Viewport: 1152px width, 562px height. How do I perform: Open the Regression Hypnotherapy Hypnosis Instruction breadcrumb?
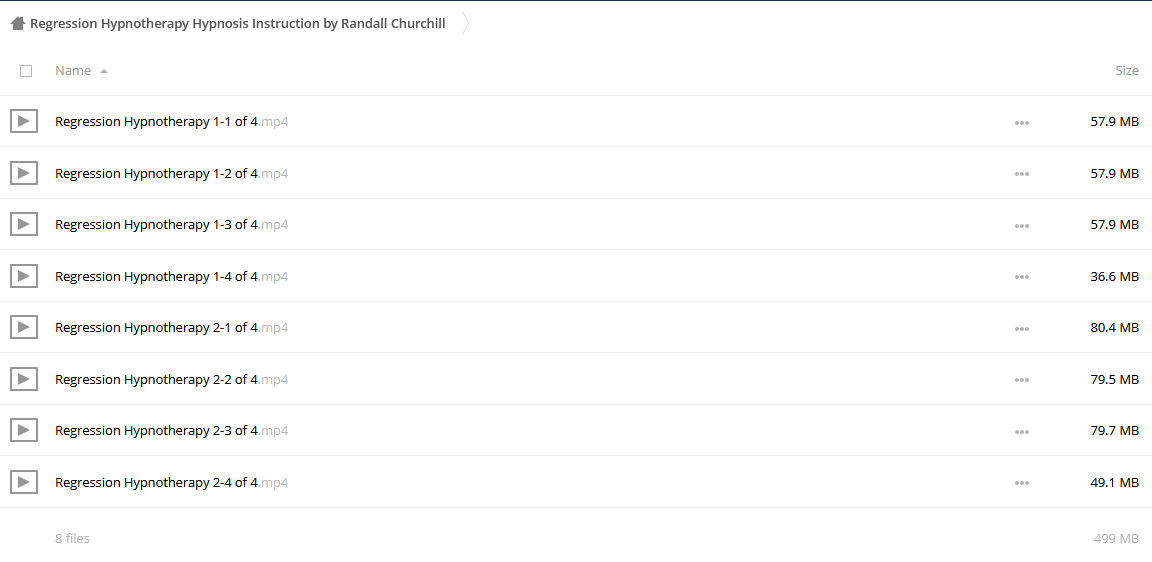(x=237, y=24)
